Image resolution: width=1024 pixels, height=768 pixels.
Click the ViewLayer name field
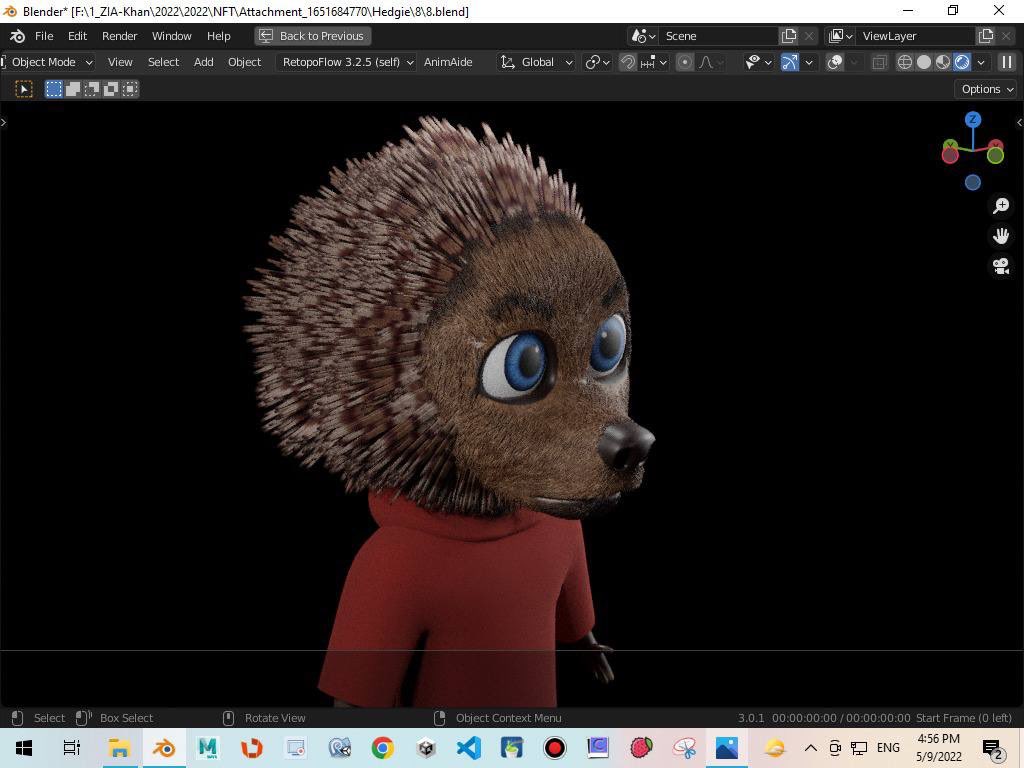(x=916, y=36)
